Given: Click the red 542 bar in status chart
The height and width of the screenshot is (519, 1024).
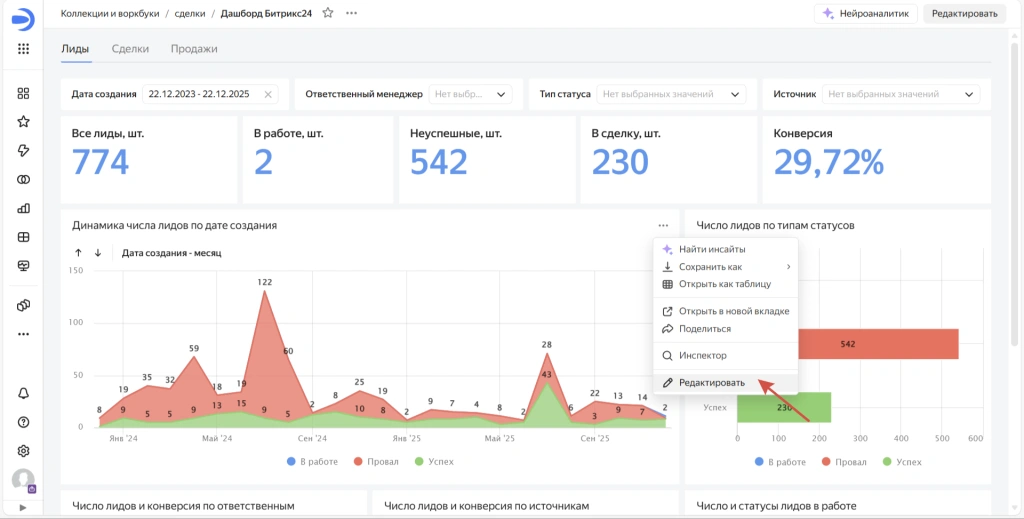Looking at the screenshot, I should pos(878,344).
